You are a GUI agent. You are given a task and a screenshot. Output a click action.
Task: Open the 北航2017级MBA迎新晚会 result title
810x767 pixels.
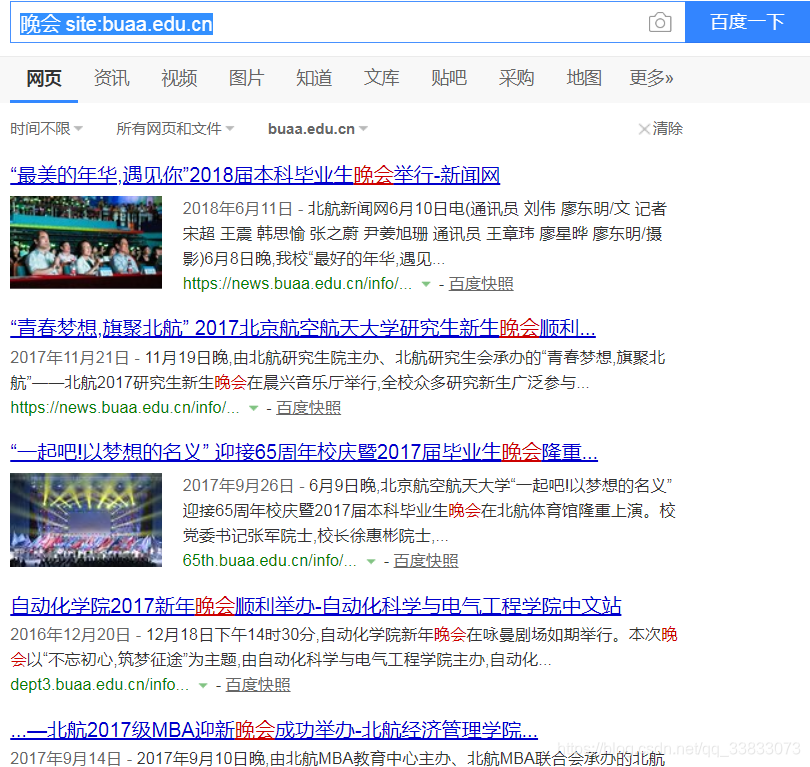pyautogui.click(x=274, y=730)
